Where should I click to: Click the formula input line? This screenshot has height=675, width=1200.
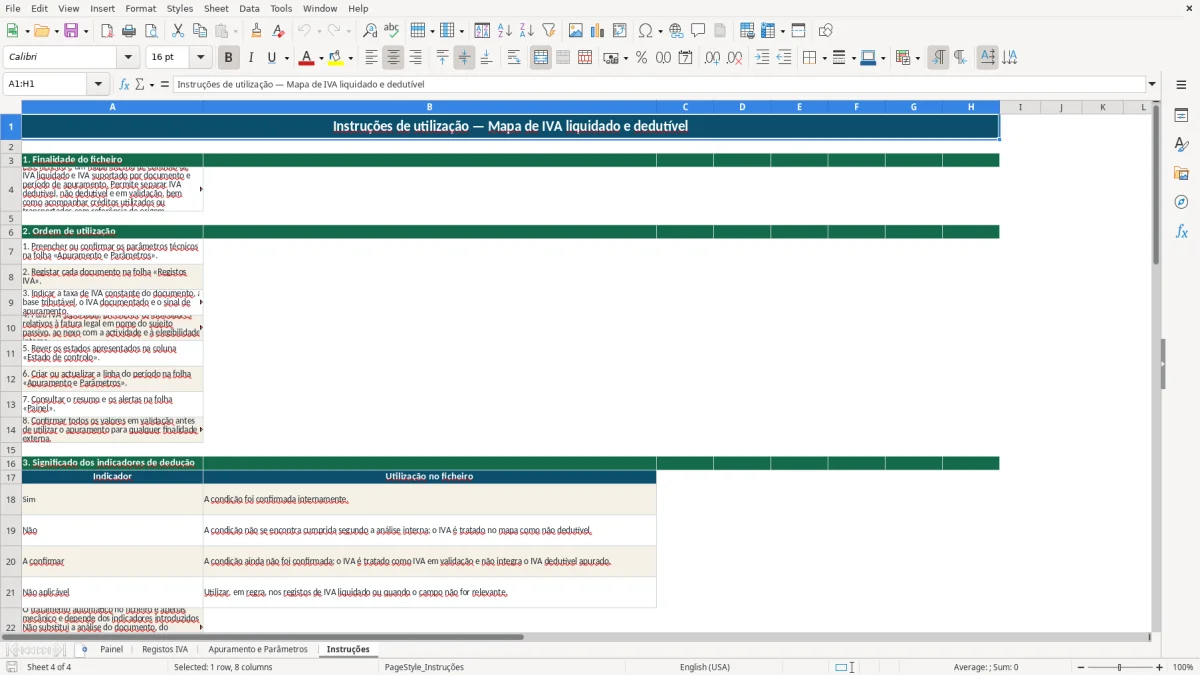click(658, 84)
